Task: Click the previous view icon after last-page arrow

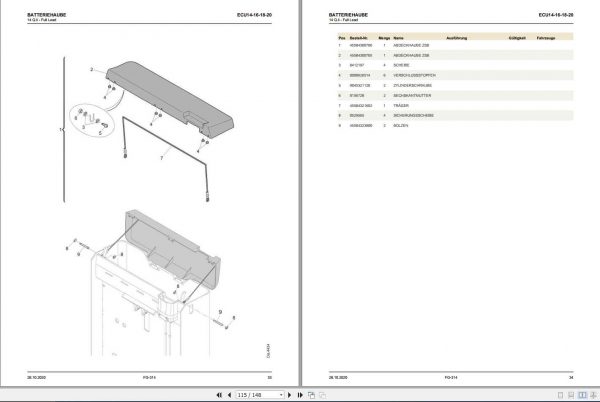Action: point(311,395)
